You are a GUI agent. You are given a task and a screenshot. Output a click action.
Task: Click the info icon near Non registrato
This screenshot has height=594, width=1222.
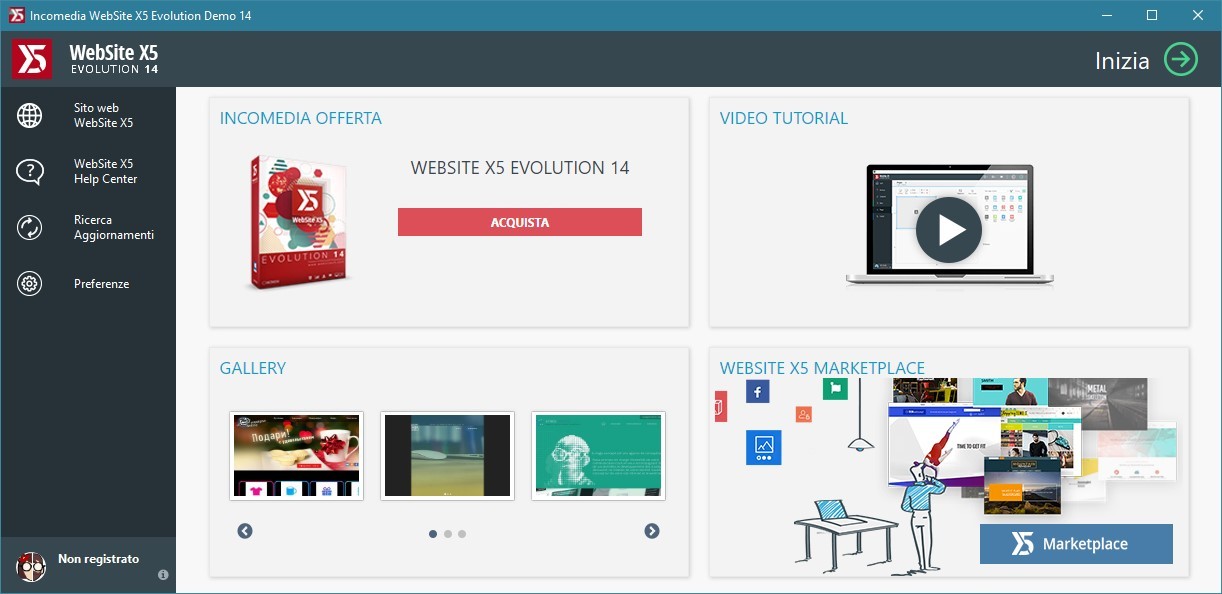pyautogui.click(x=163, y=575)
